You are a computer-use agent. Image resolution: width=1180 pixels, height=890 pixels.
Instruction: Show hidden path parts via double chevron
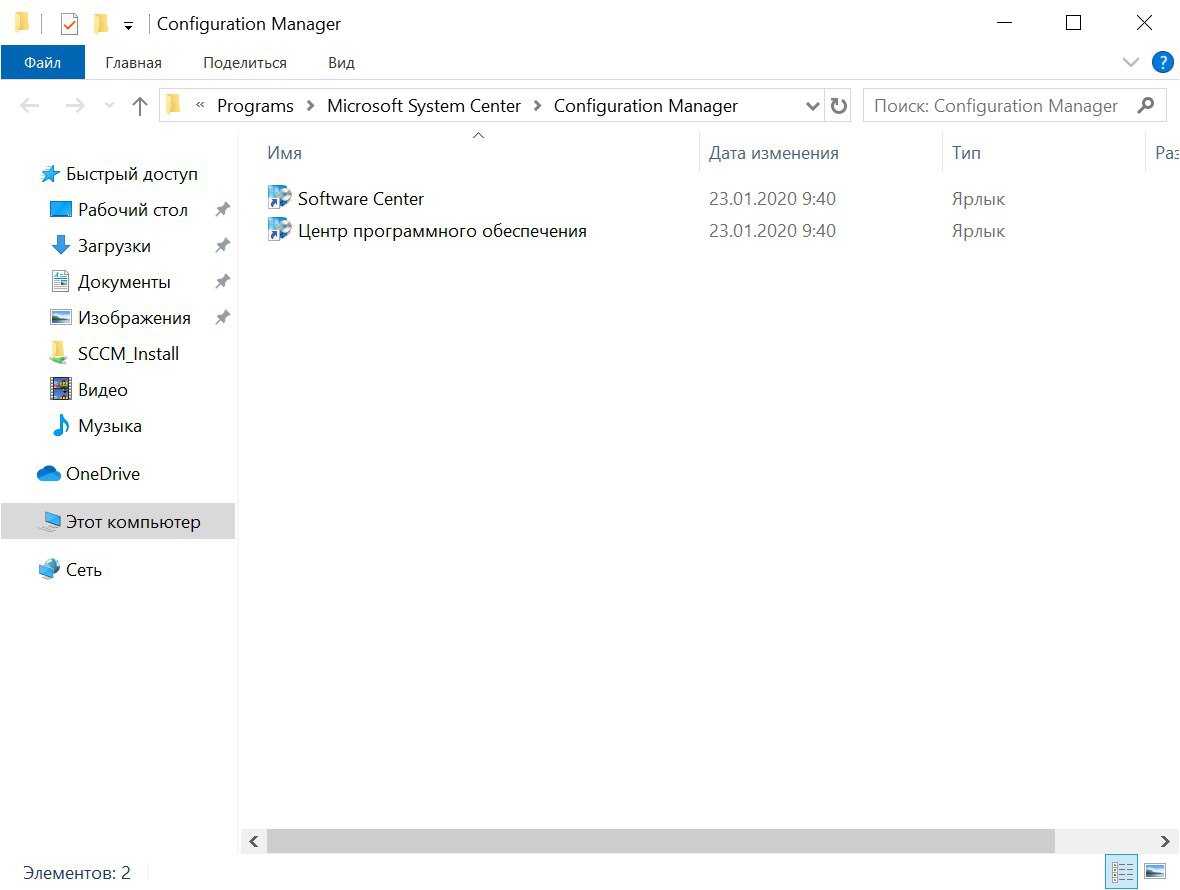pyautogui.click(x=200, y=105)
